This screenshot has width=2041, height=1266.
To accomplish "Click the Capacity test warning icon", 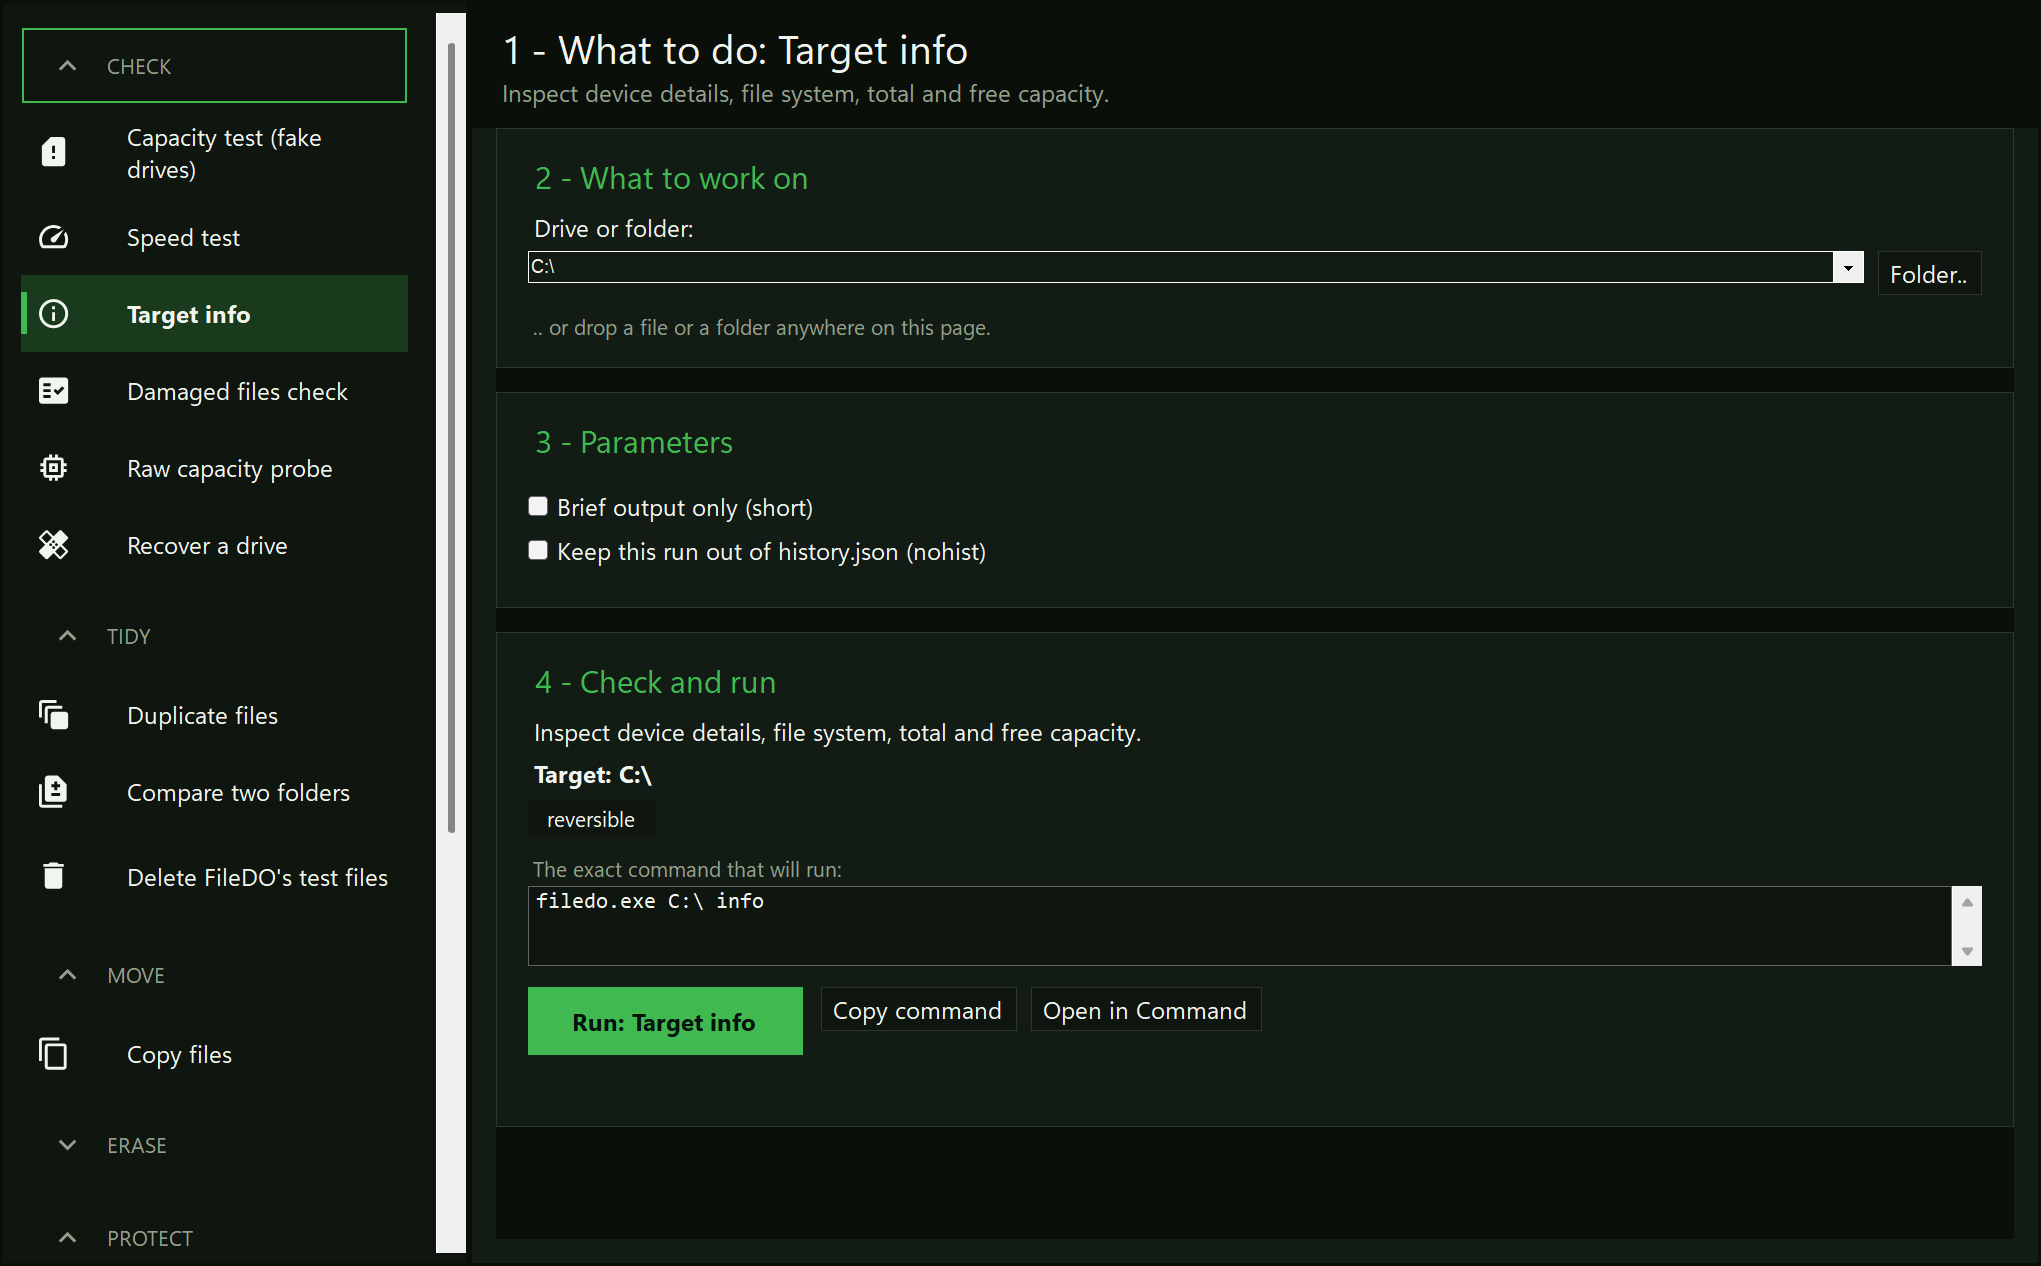I will coord(54,152).
